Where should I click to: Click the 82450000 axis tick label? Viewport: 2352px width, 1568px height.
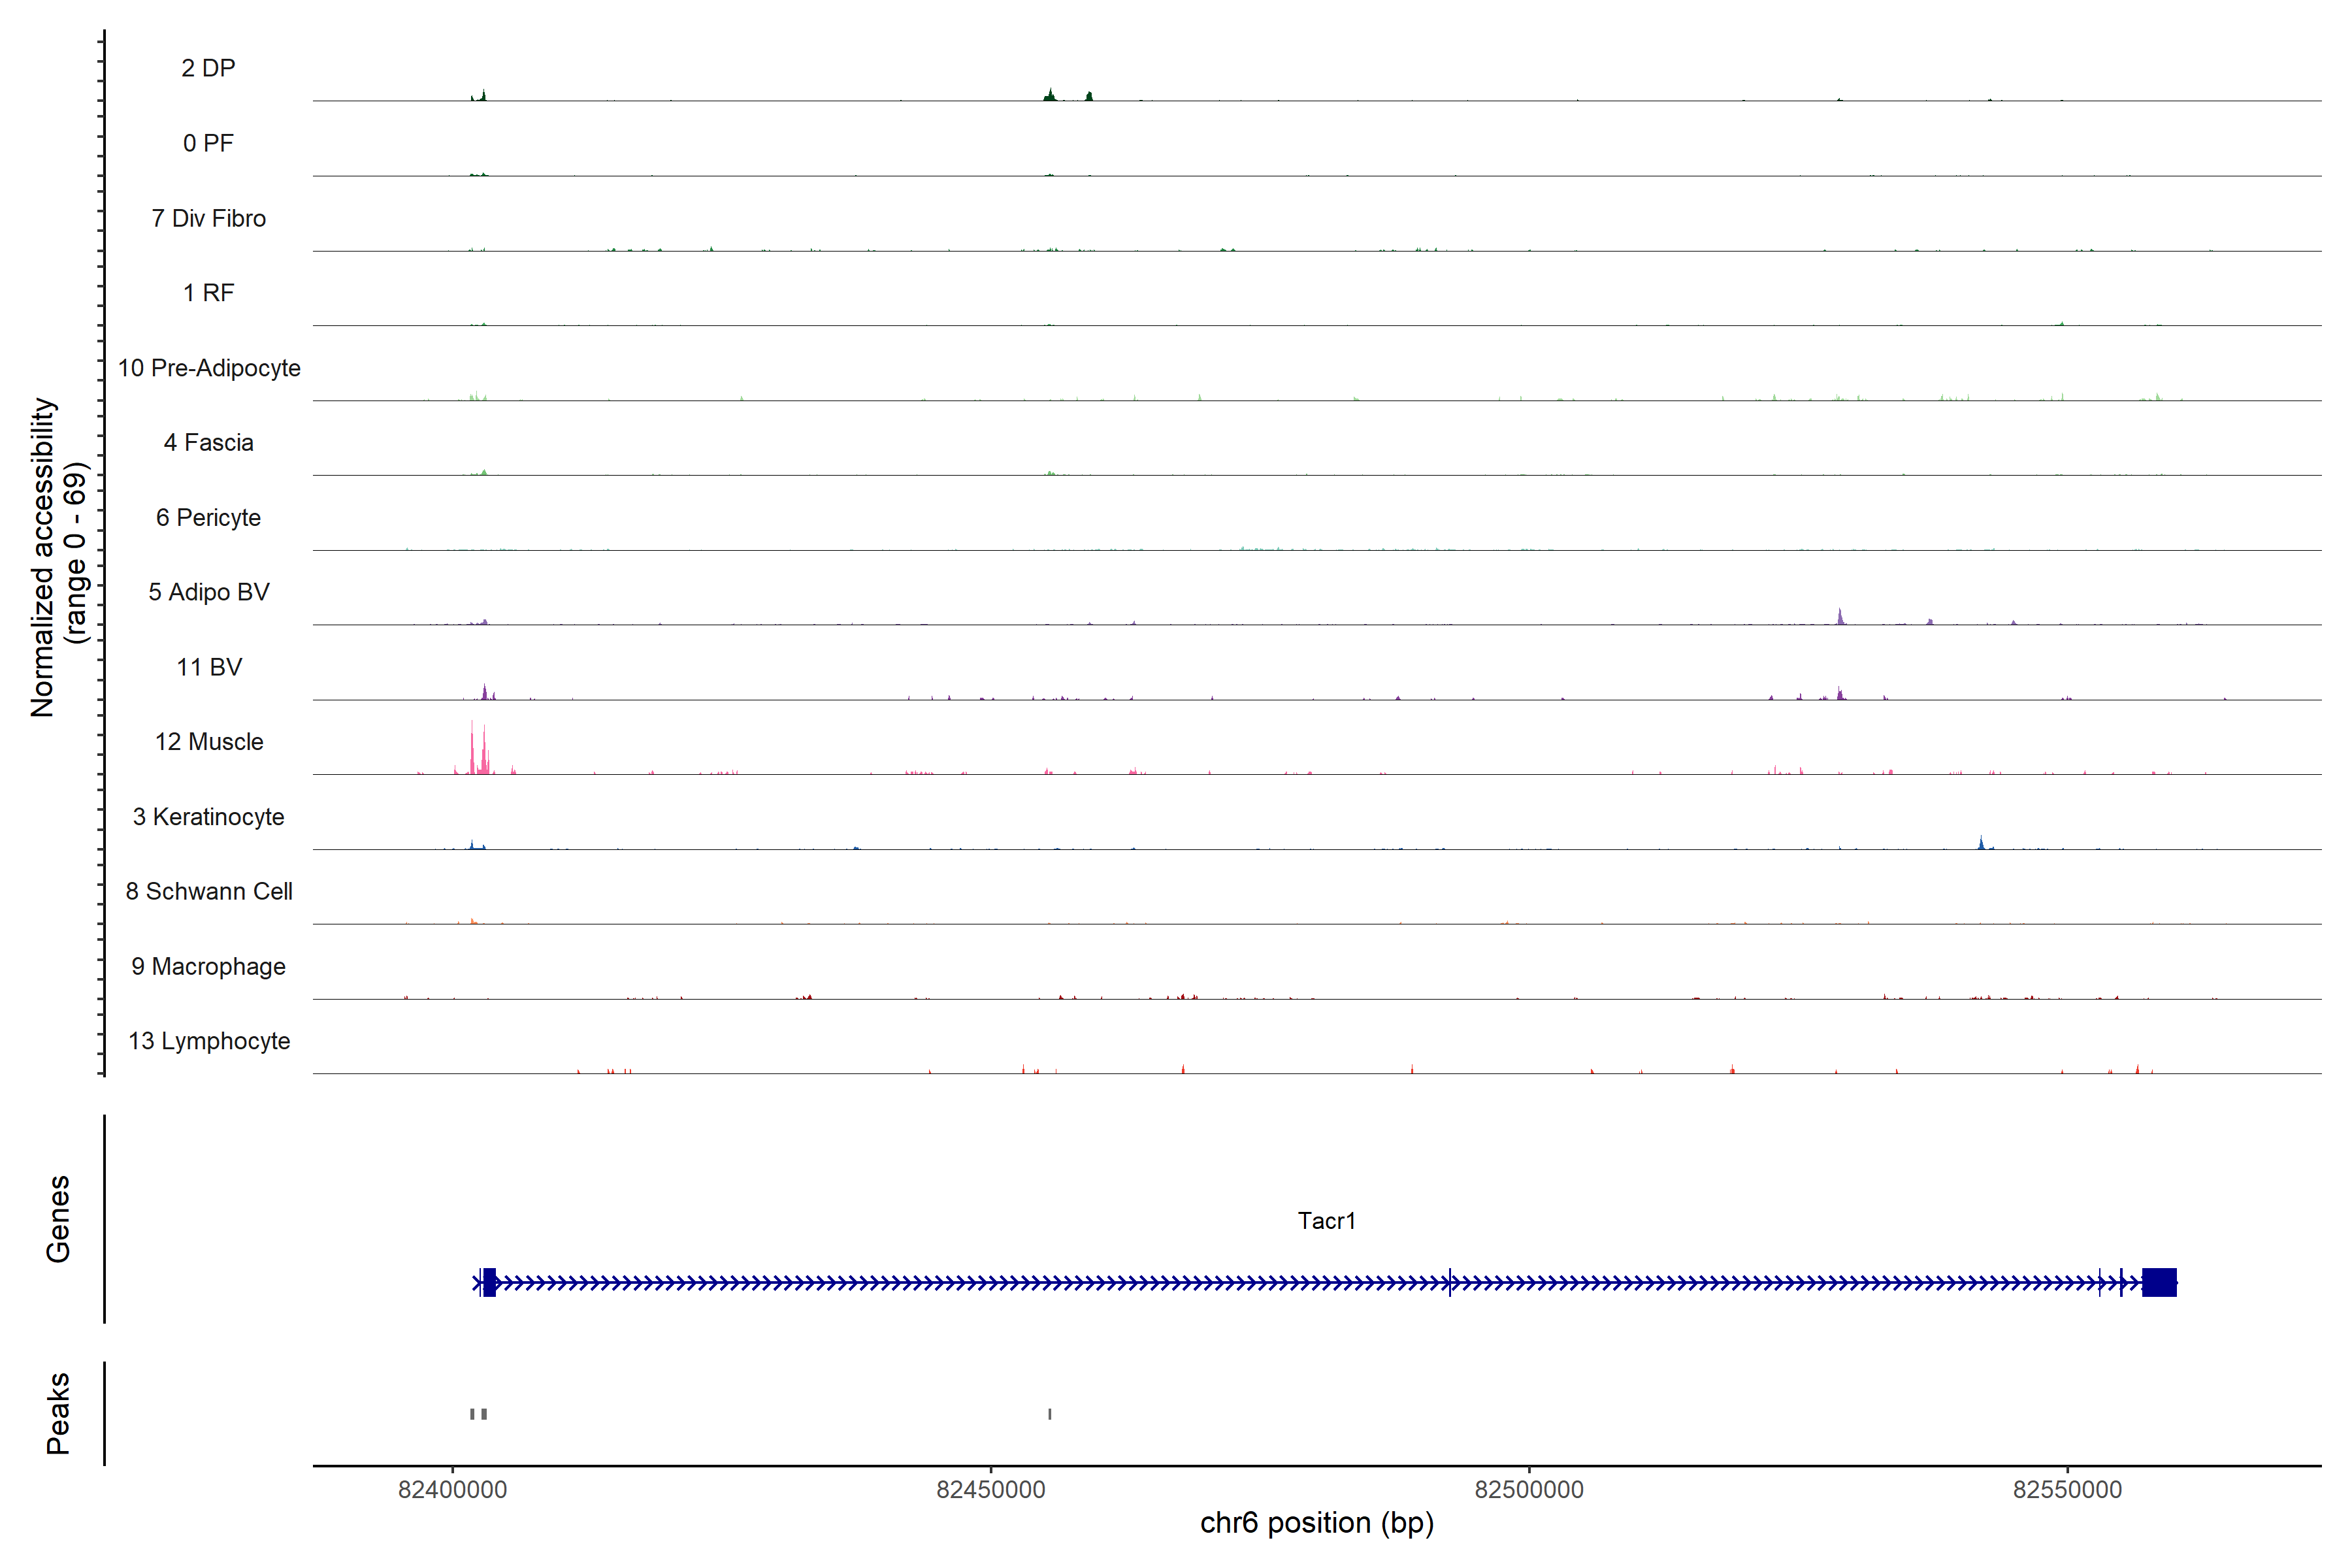click(x=990, y=1490)
